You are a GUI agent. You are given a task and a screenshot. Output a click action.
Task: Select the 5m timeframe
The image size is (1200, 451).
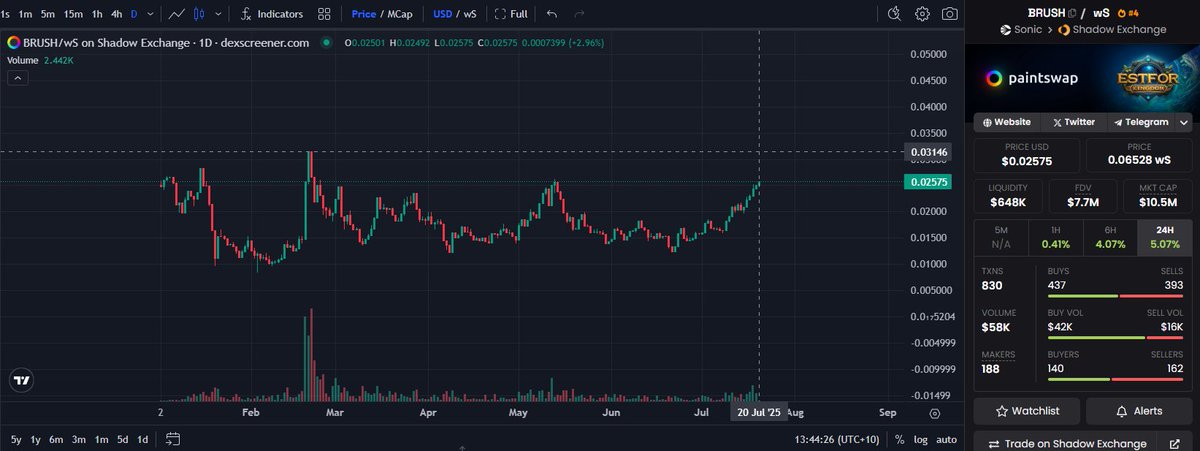coord(48,15)
